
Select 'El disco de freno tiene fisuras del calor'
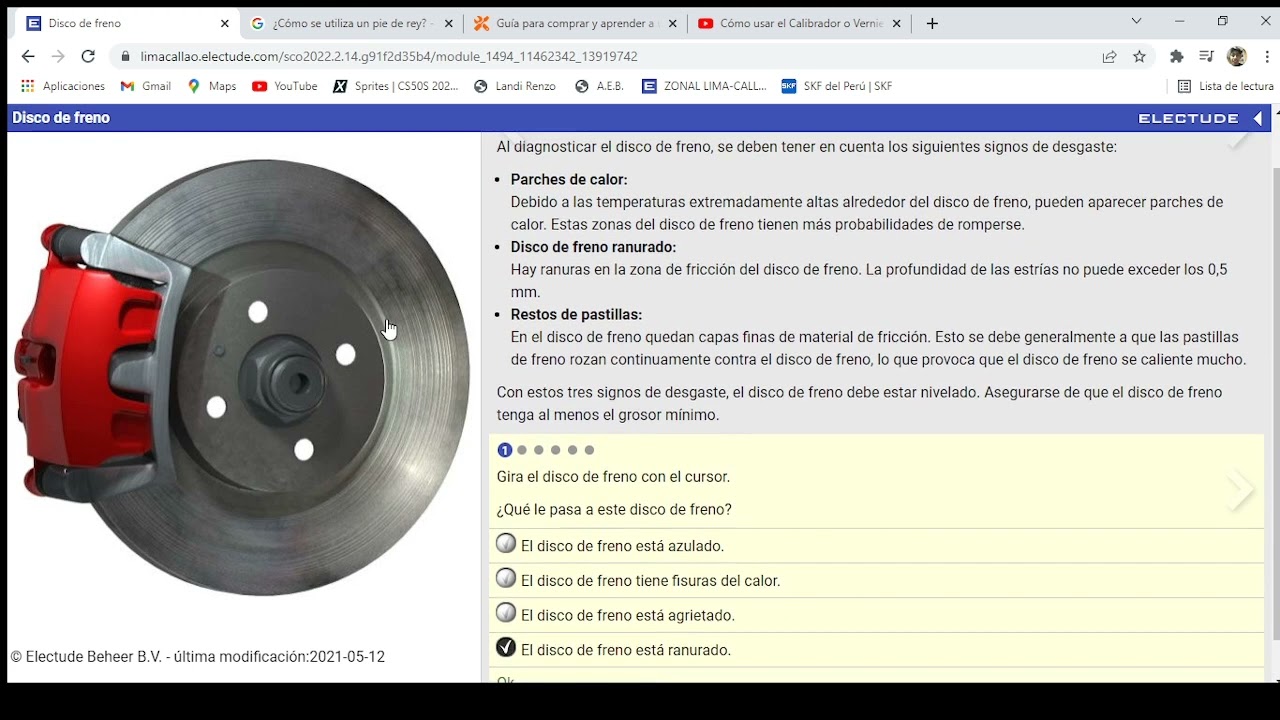pyautogui.click(x=506, y=579)
